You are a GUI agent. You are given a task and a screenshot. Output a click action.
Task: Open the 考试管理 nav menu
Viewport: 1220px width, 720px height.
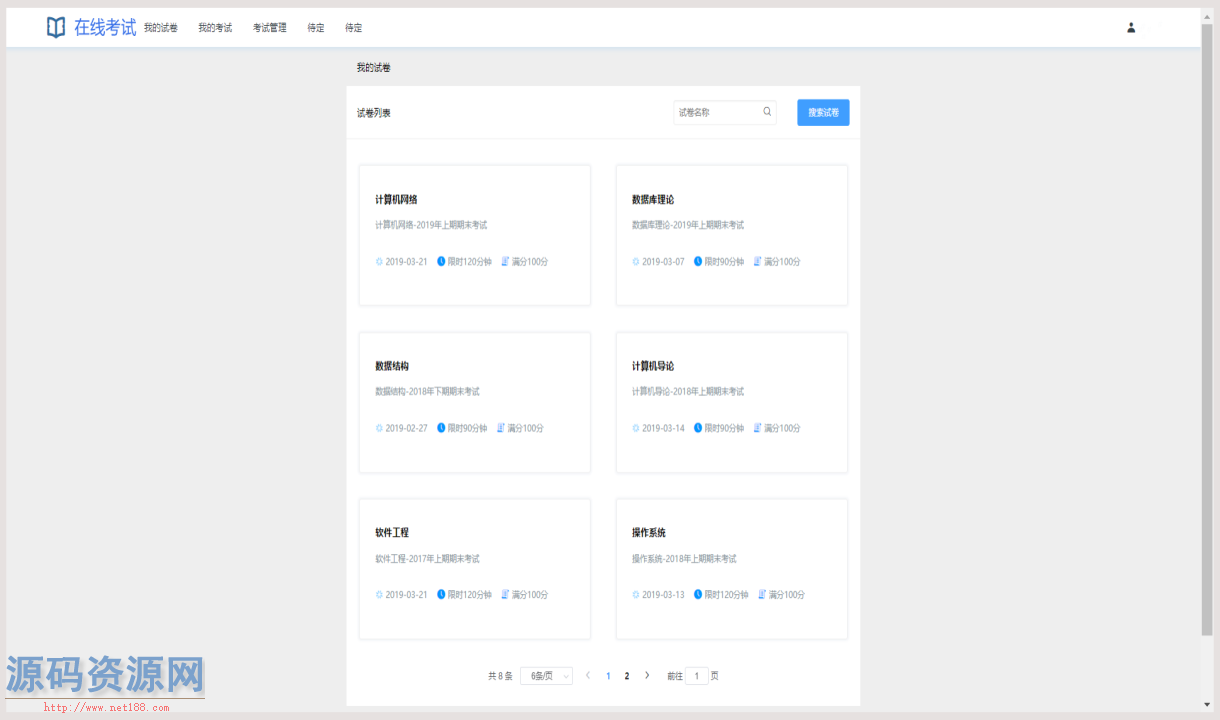pyautogui.click(x=270, y=28)
